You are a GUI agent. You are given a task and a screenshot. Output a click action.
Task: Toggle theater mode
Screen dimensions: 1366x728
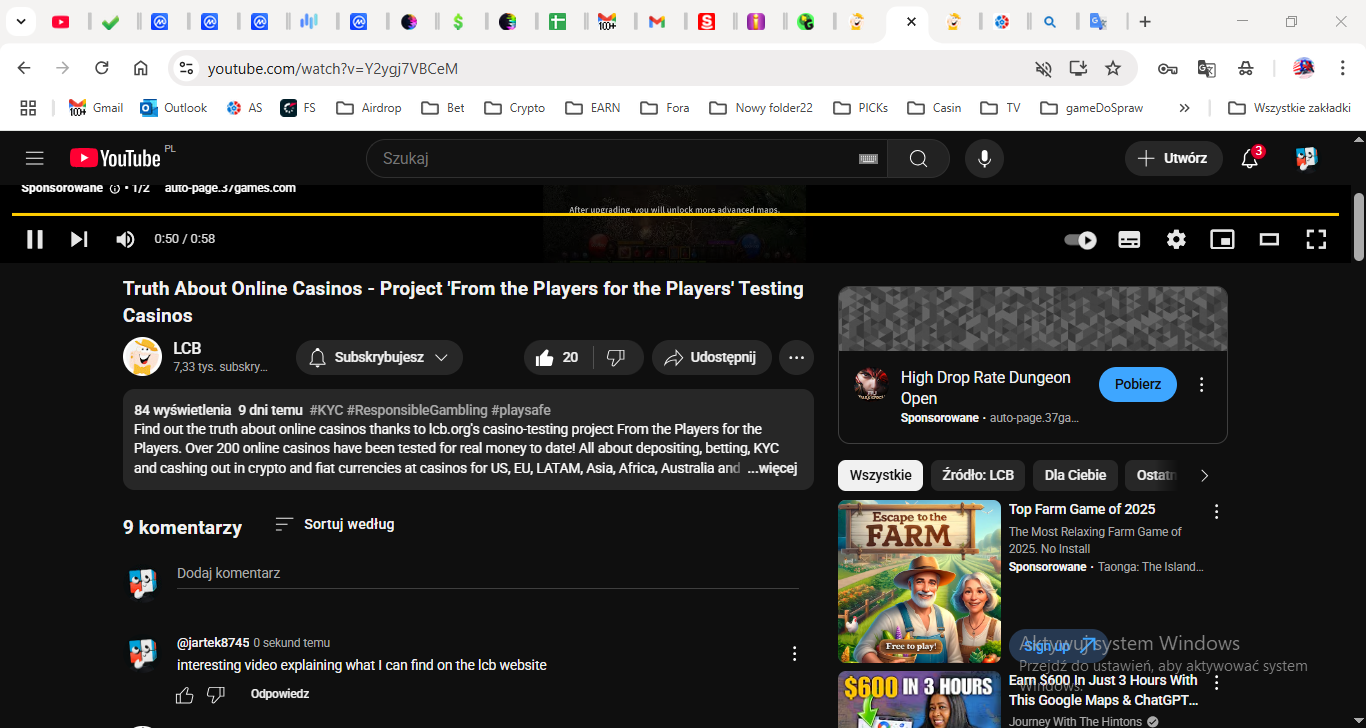[x=1269, y=239]
